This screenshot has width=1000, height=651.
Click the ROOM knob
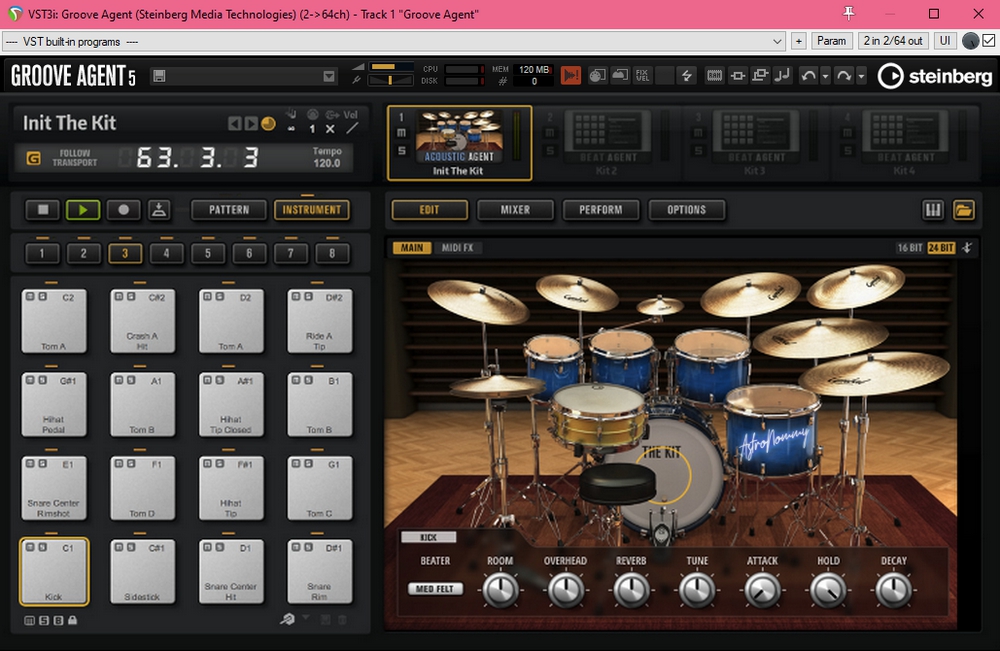click(x=501, y=590)
